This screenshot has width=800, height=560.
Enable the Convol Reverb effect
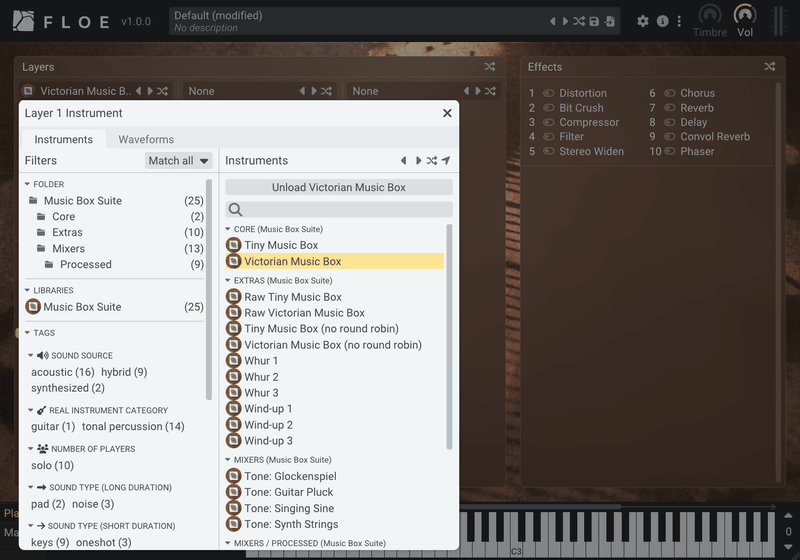tap(669, 137)
